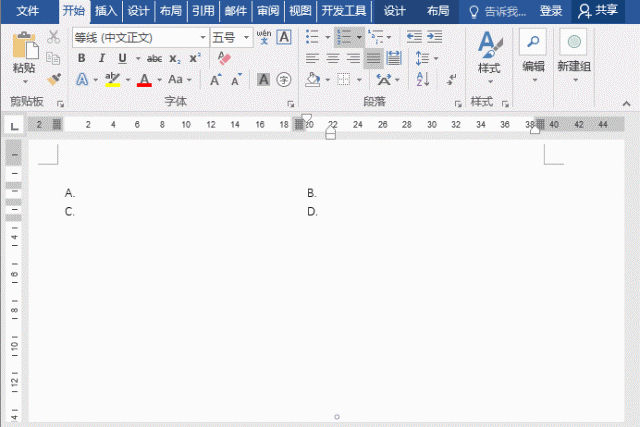Image resolution: width=640 pixels, height=427 pixels.
Task: Click the right indent ruler marker
Action: click(535, 129)
